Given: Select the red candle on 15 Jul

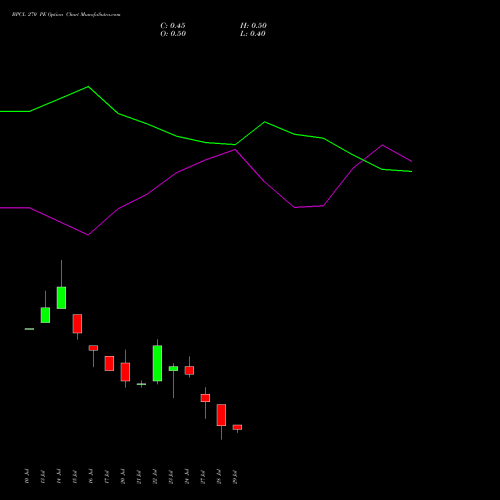Looking at the screenshot, I should point(77,324).
